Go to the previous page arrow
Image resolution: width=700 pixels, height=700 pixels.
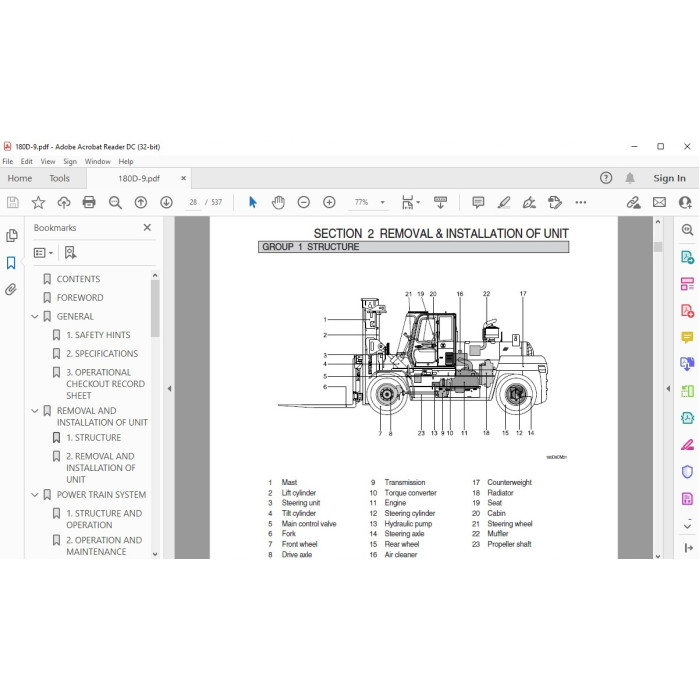tap(141, 203)
